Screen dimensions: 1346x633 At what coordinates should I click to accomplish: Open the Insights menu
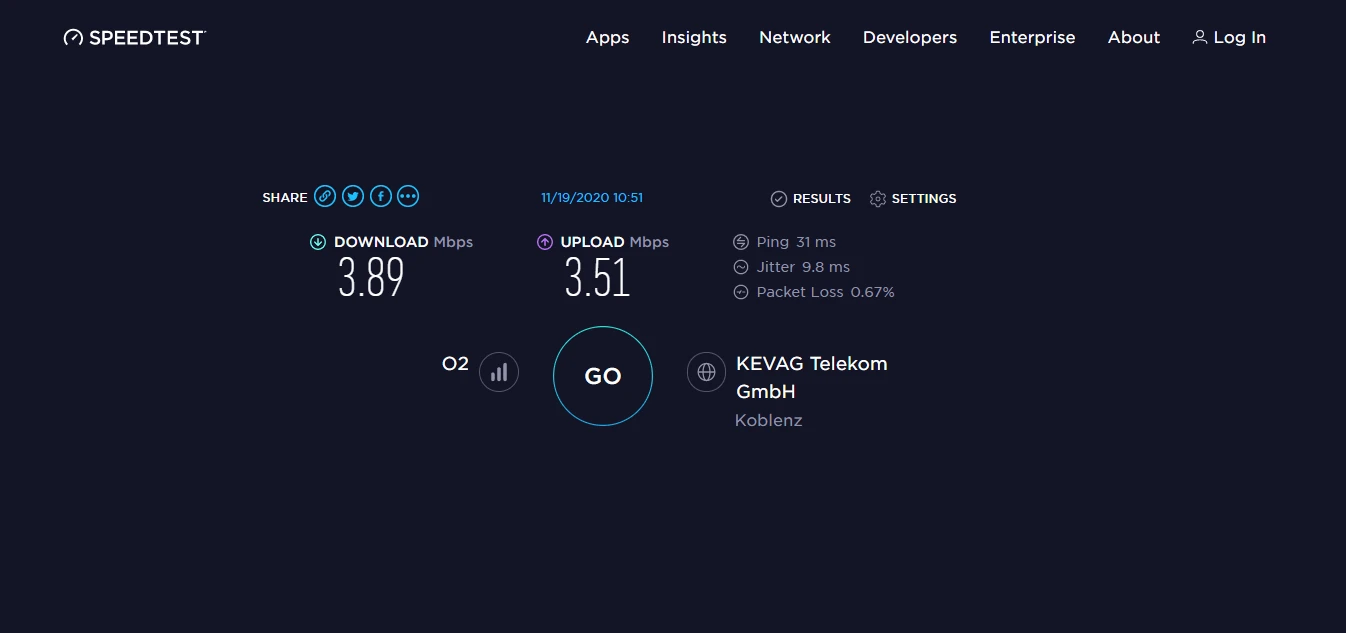694,37
